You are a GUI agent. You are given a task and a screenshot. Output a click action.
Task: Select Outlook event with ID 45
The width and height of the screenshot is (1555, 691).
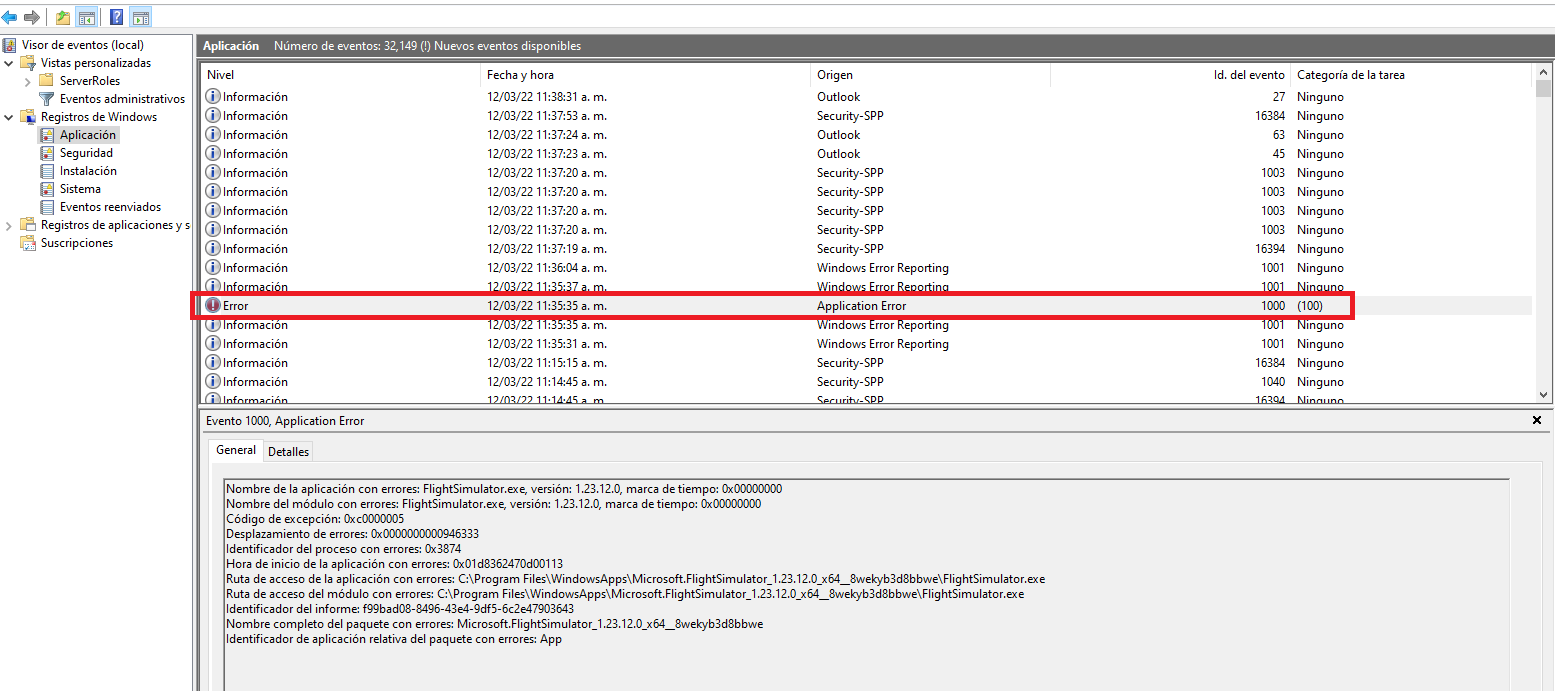868,154
